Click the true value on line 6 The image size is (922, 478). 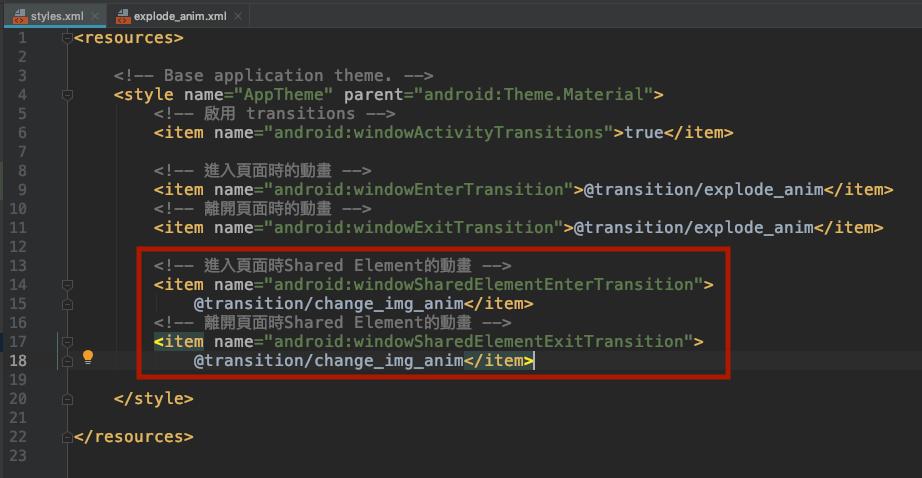click(x=644, y=133)
